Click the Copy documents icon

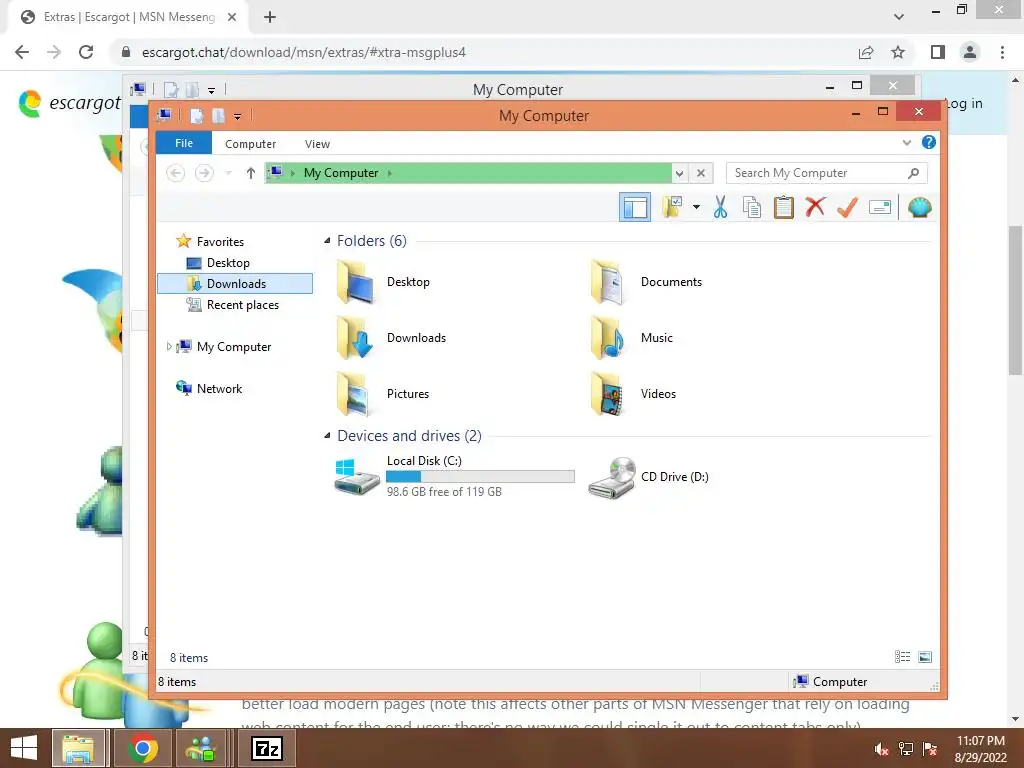pyautogui.click(x=752, y=207)
